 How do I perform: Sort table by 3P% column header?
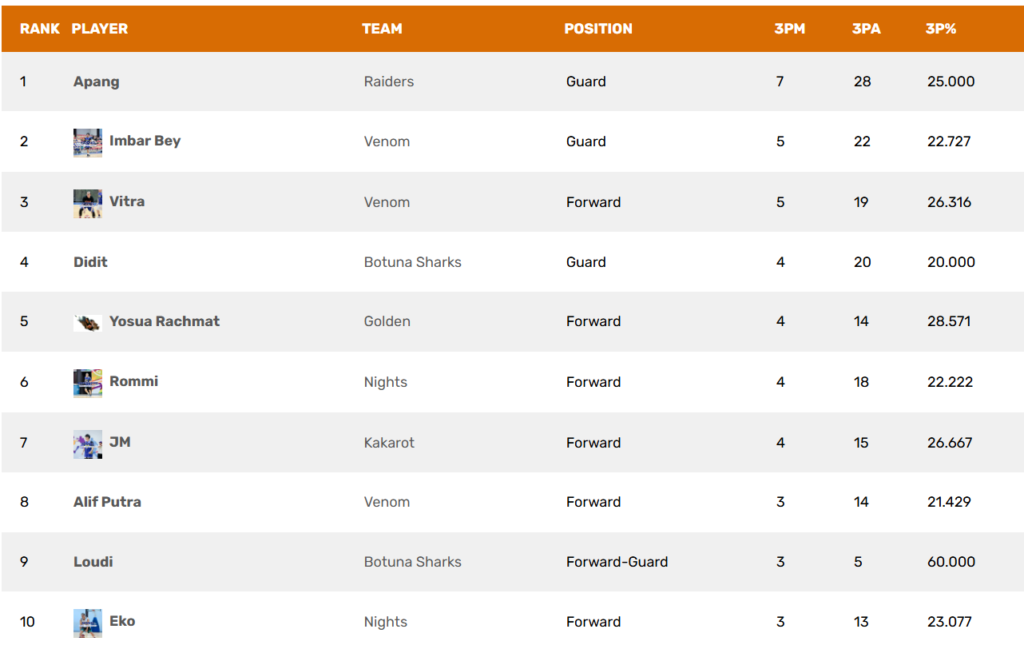point(940,29)
